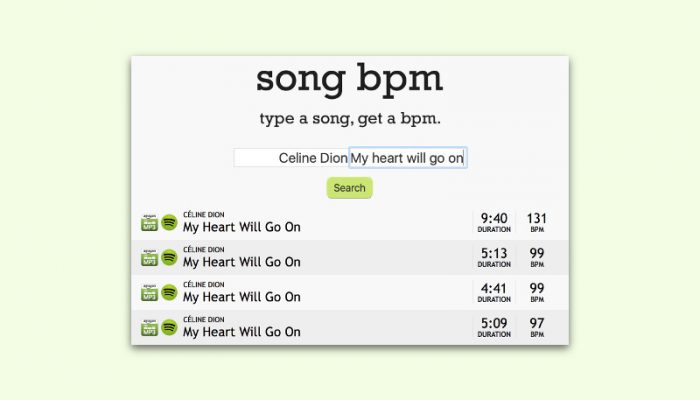Click the 4:41 duration value
The width and height of the screenshot is (700, 400).
tap(494, 288)
